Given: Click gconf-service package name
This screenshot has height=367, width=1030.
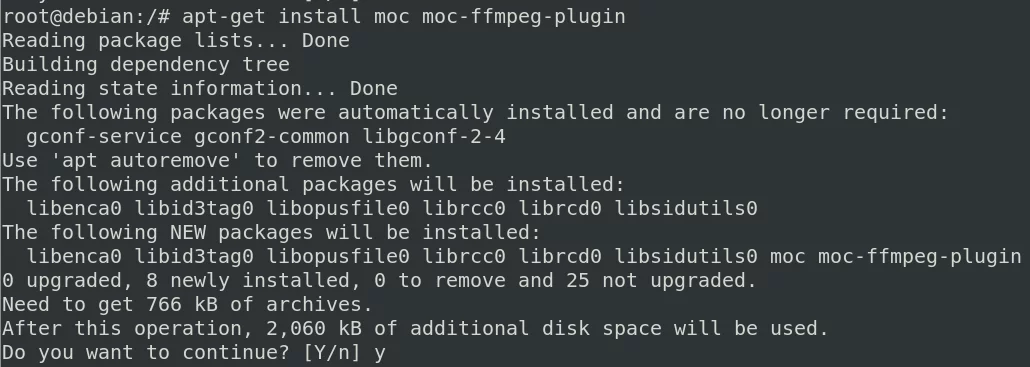Looking at the screenshot, I should click(x=104, y=137).
